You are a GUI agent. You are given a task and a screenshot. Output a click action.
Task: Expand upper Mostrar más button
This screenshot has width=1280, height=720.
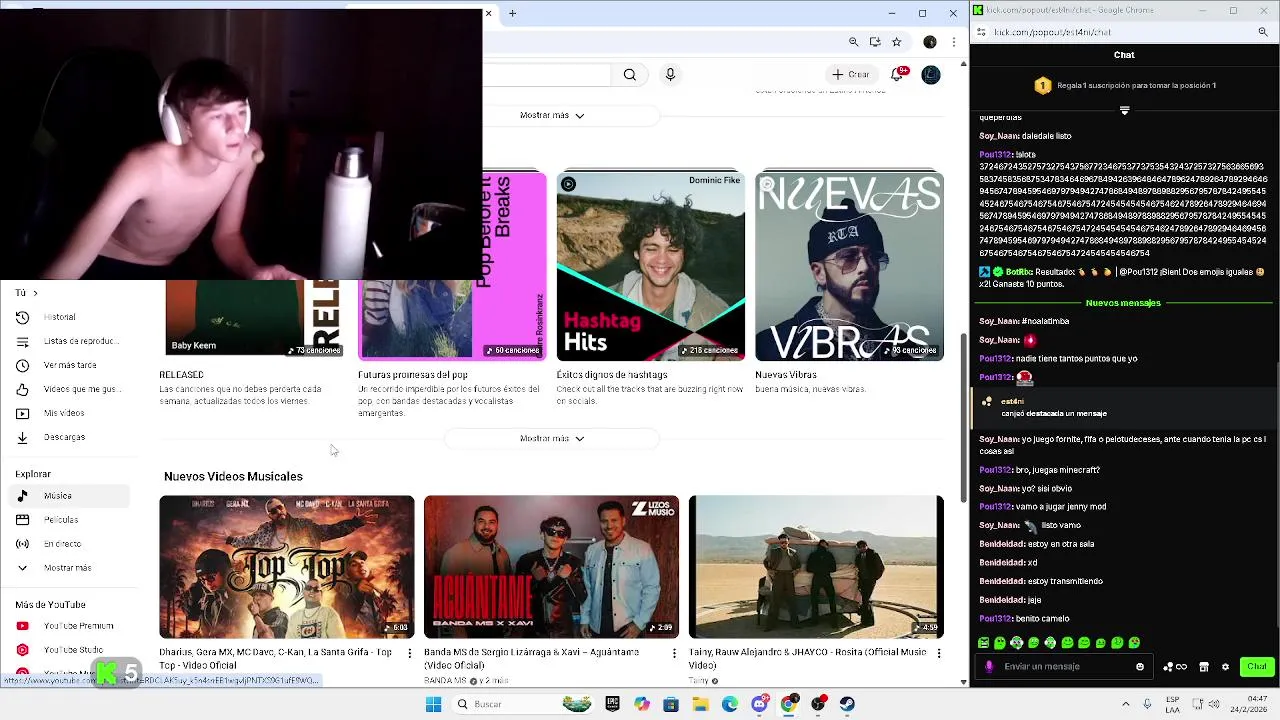tap(552, 115)
